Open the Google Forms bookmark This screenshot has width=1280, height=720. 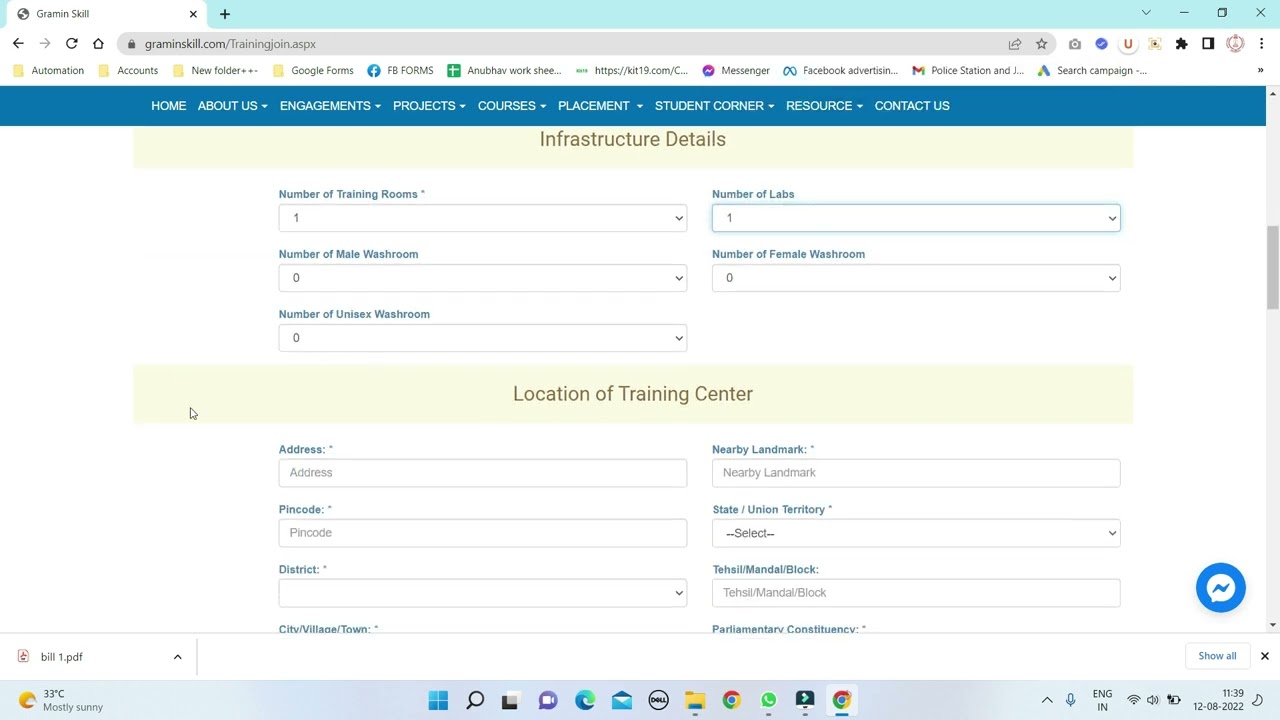313,70
